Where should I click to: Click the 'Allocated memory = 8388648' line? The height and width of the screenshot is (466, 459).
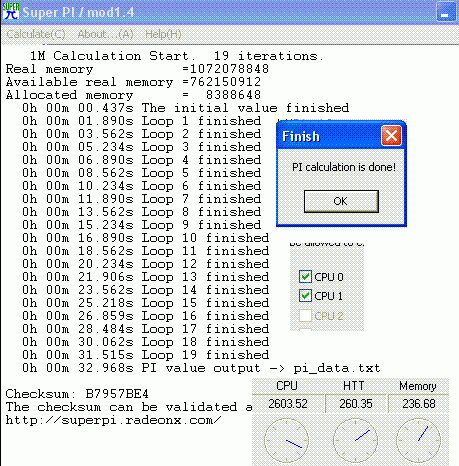(133, 95)
